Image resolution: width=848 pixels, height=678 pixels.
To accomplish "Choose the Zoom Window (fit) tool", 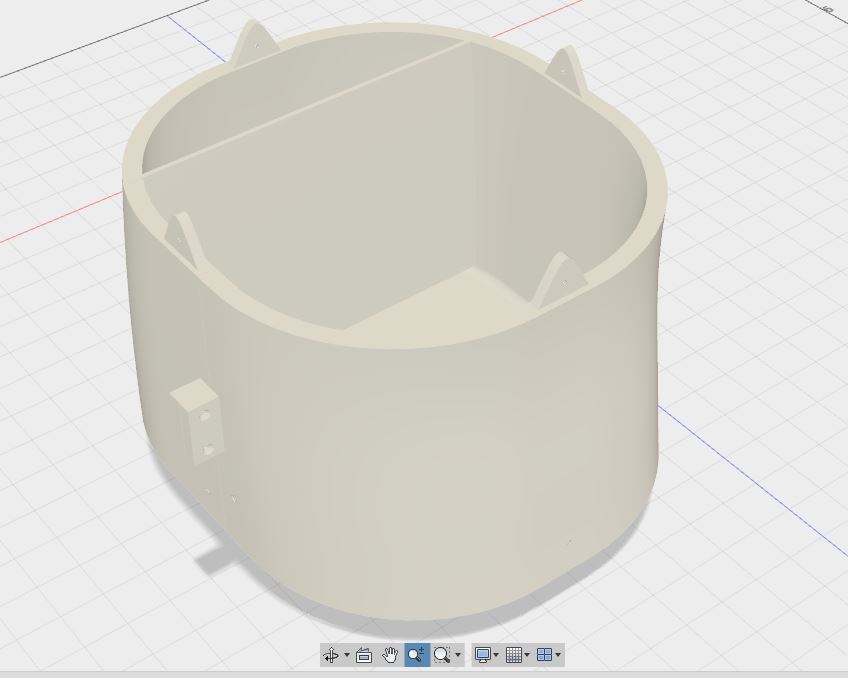I will [x=442, y=655].
